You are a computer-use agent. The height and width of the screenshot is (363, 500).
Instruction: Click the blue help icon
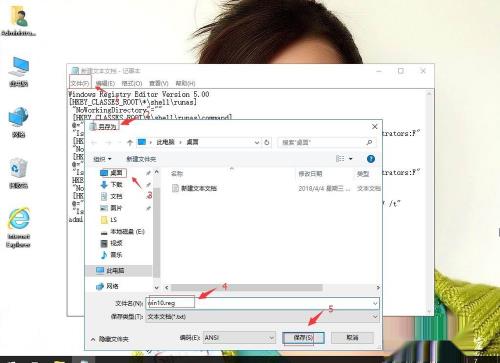[x=371, y=159]
